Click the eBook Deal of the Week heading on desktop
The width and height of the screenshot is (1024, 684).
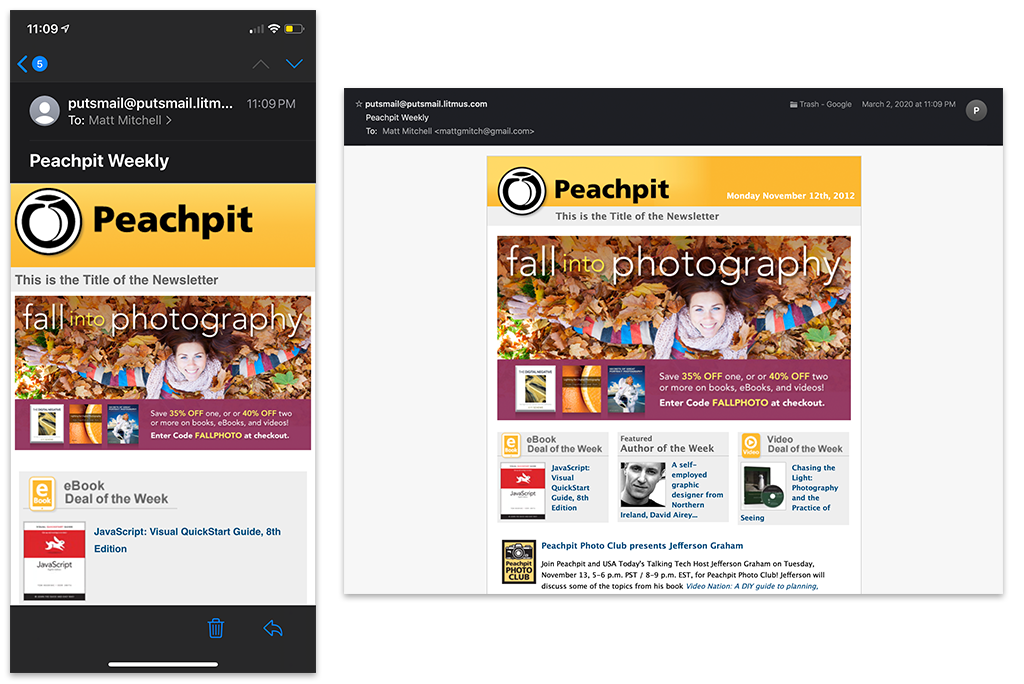tap(564, 444)
